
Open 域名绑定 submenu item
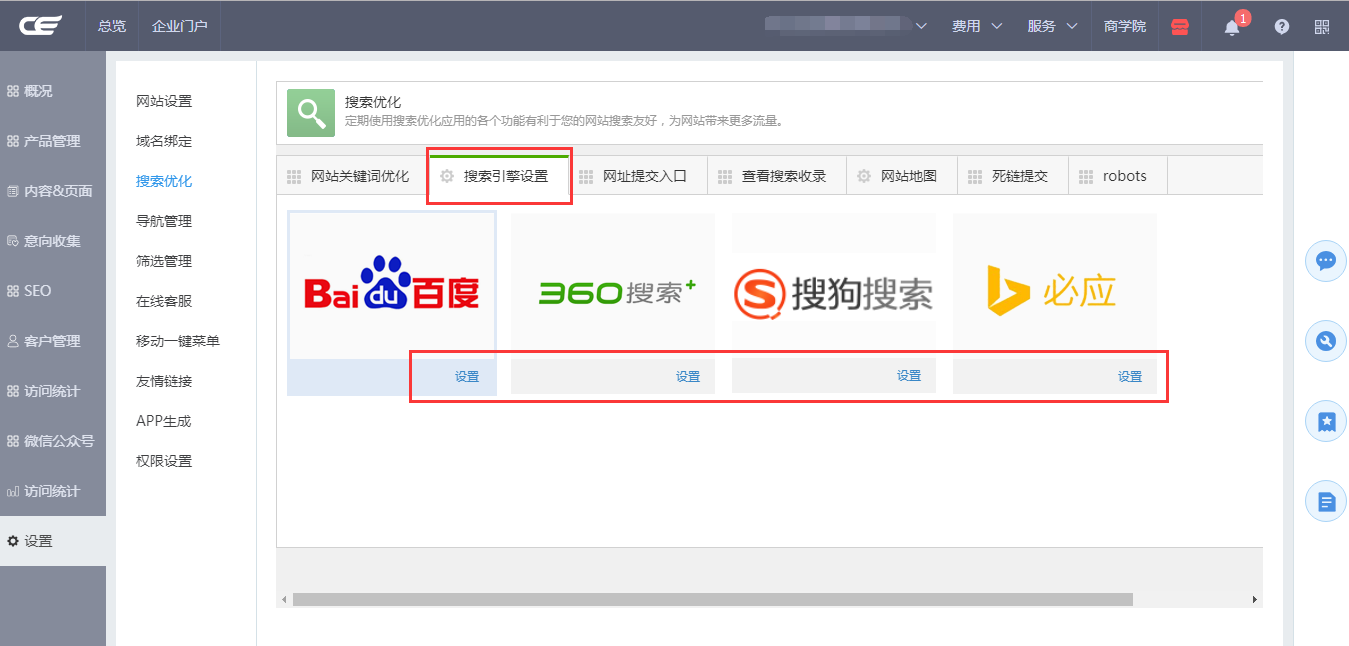164,141
